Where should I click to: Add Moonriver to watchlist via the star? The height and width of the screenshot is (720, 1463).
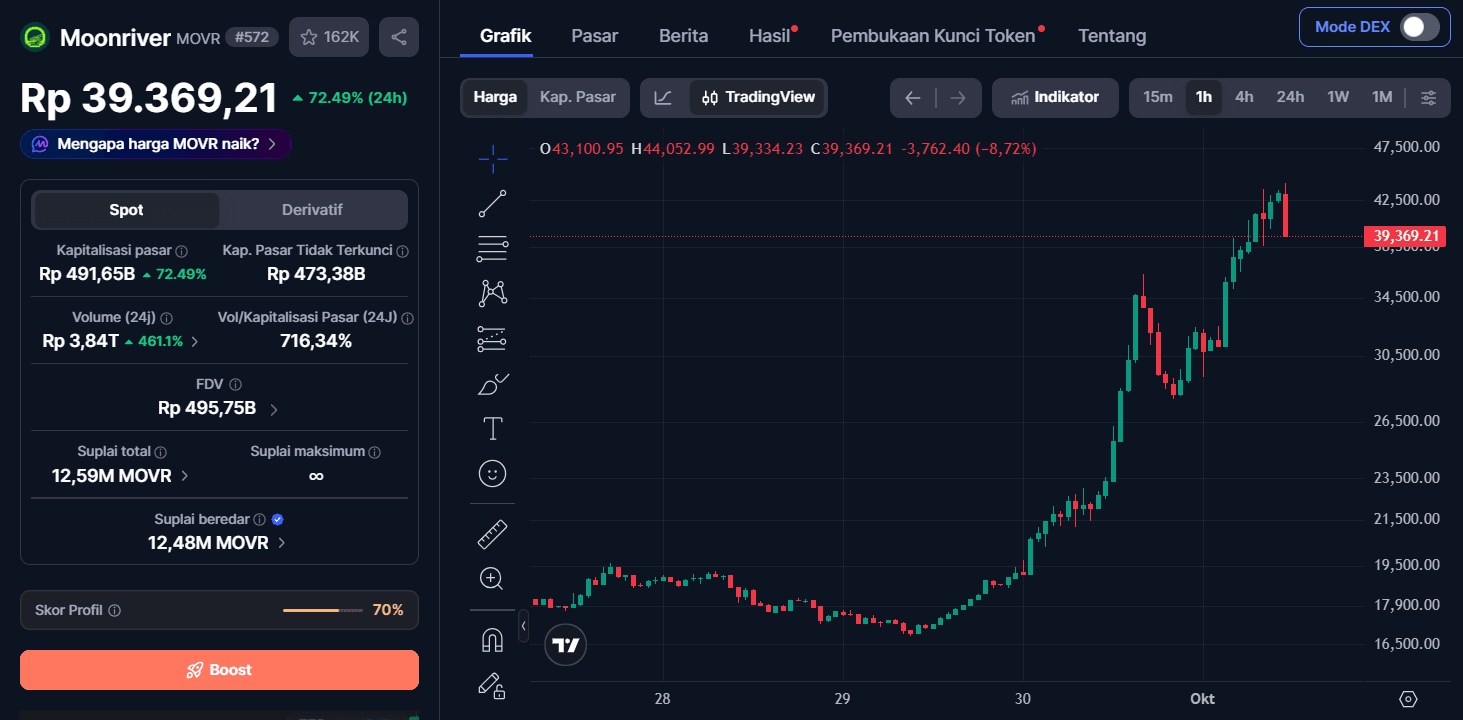tap(330, 37)
